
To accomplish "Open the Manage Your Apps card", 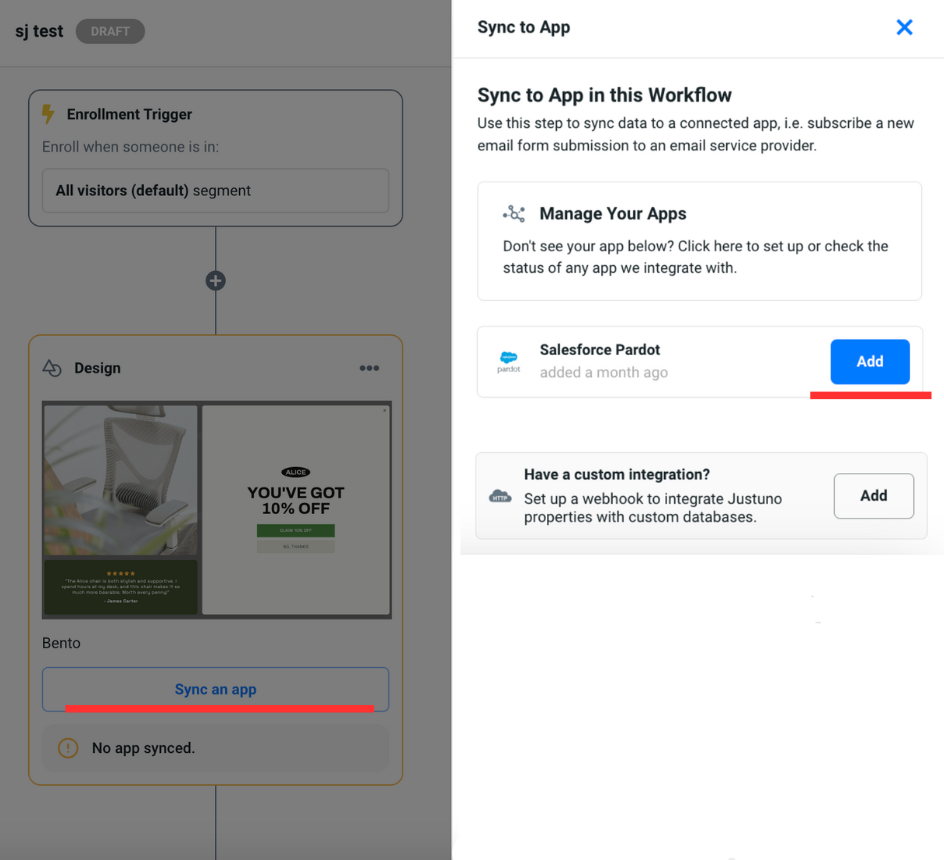I will tap(698, 241).
